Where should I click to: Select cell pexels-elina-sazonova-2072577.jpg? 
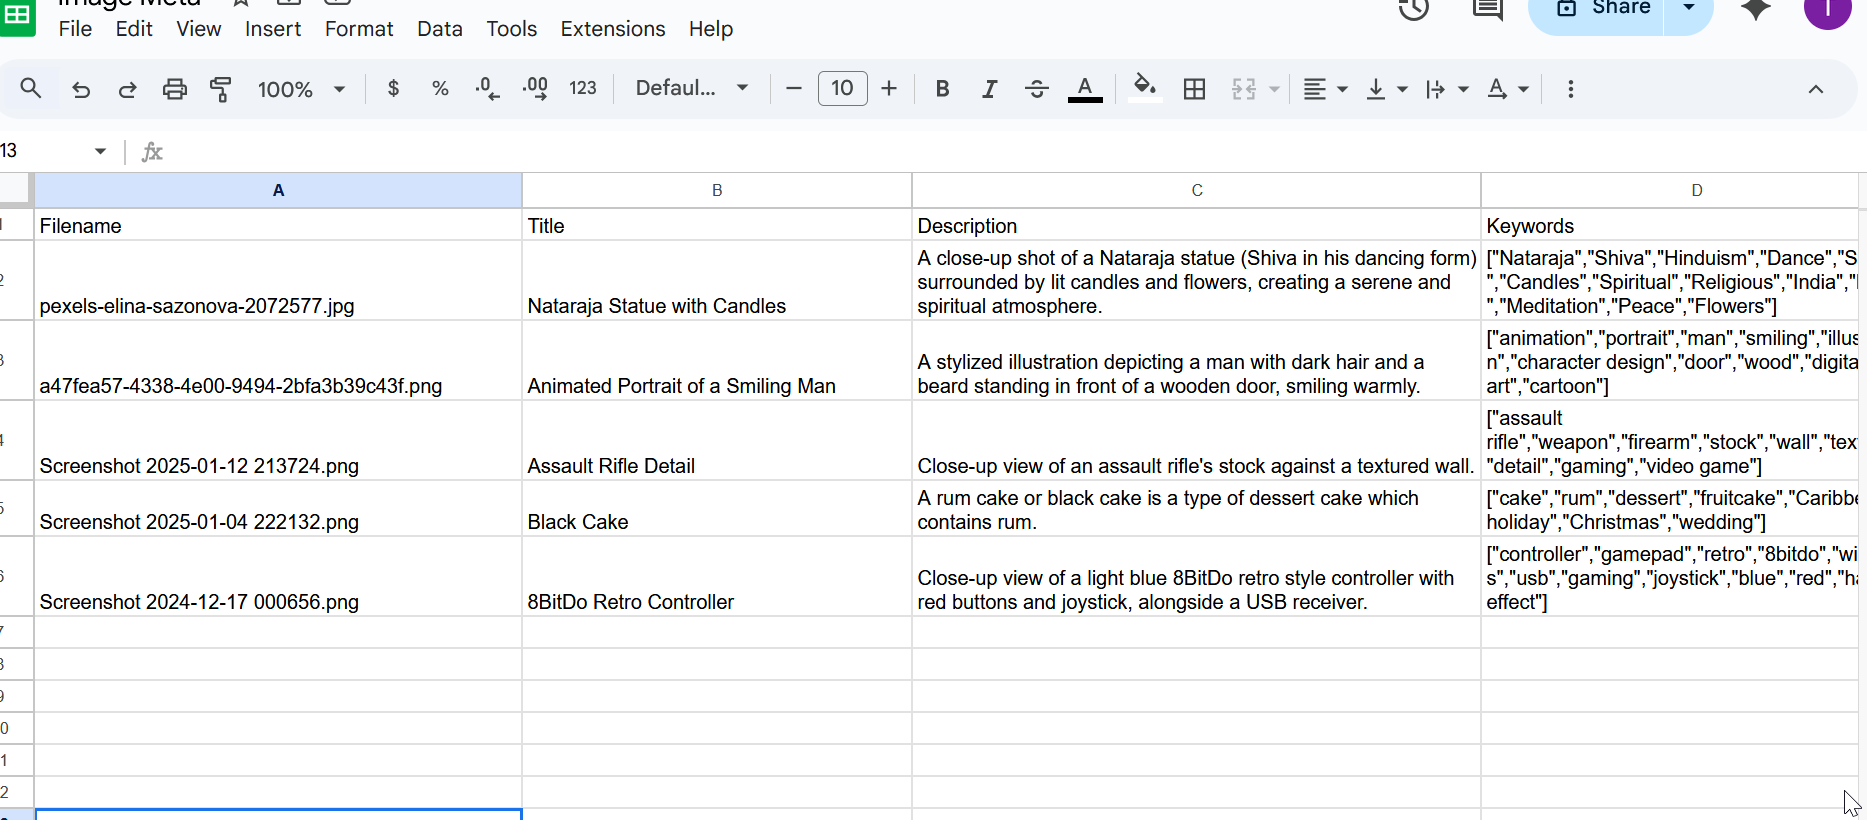point(278,281)
